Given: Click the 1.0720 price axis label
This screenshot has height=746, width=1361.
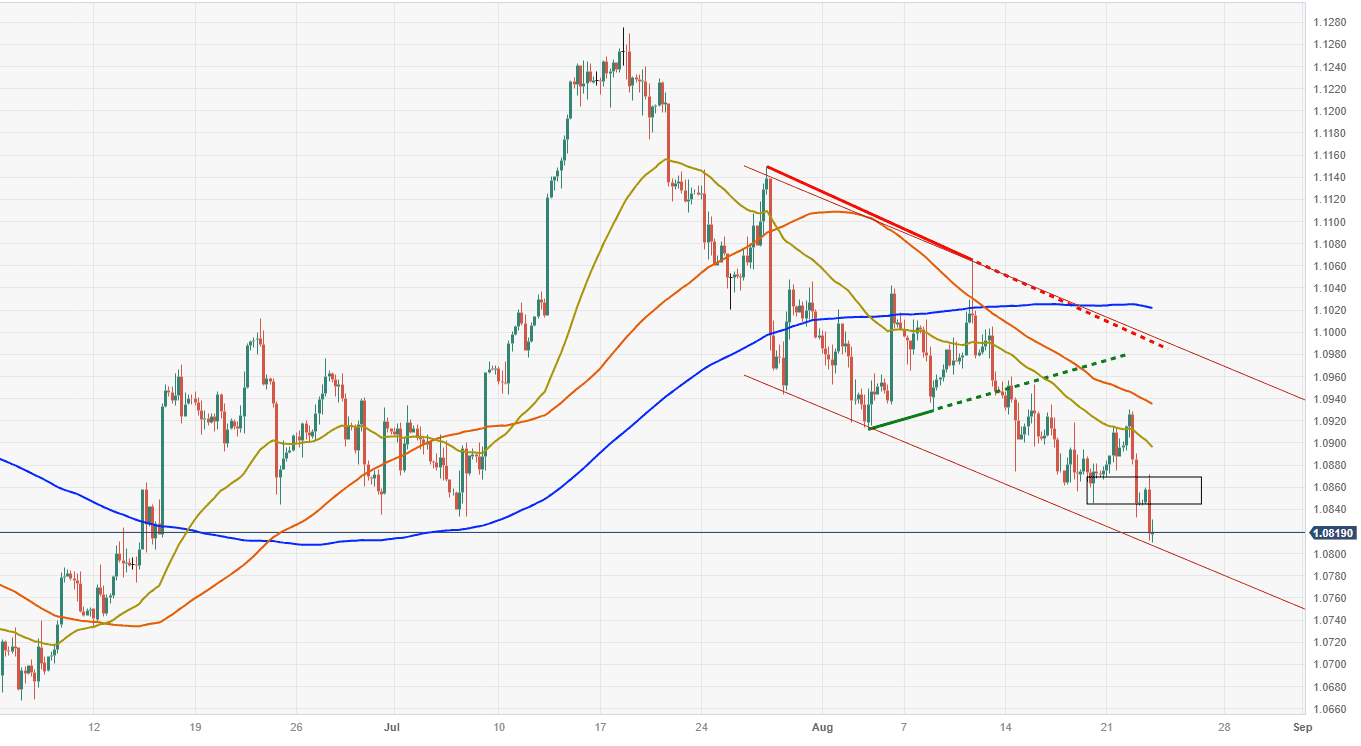Looking at the screenshot, I should 1331,642.
